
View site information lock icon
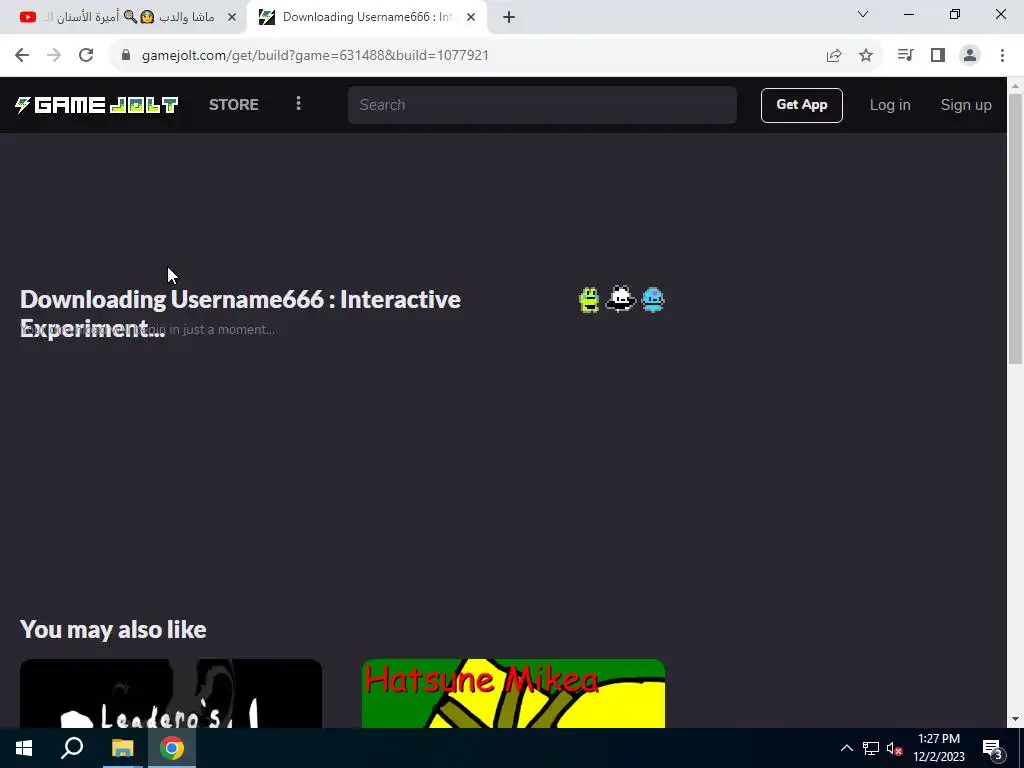126,55
